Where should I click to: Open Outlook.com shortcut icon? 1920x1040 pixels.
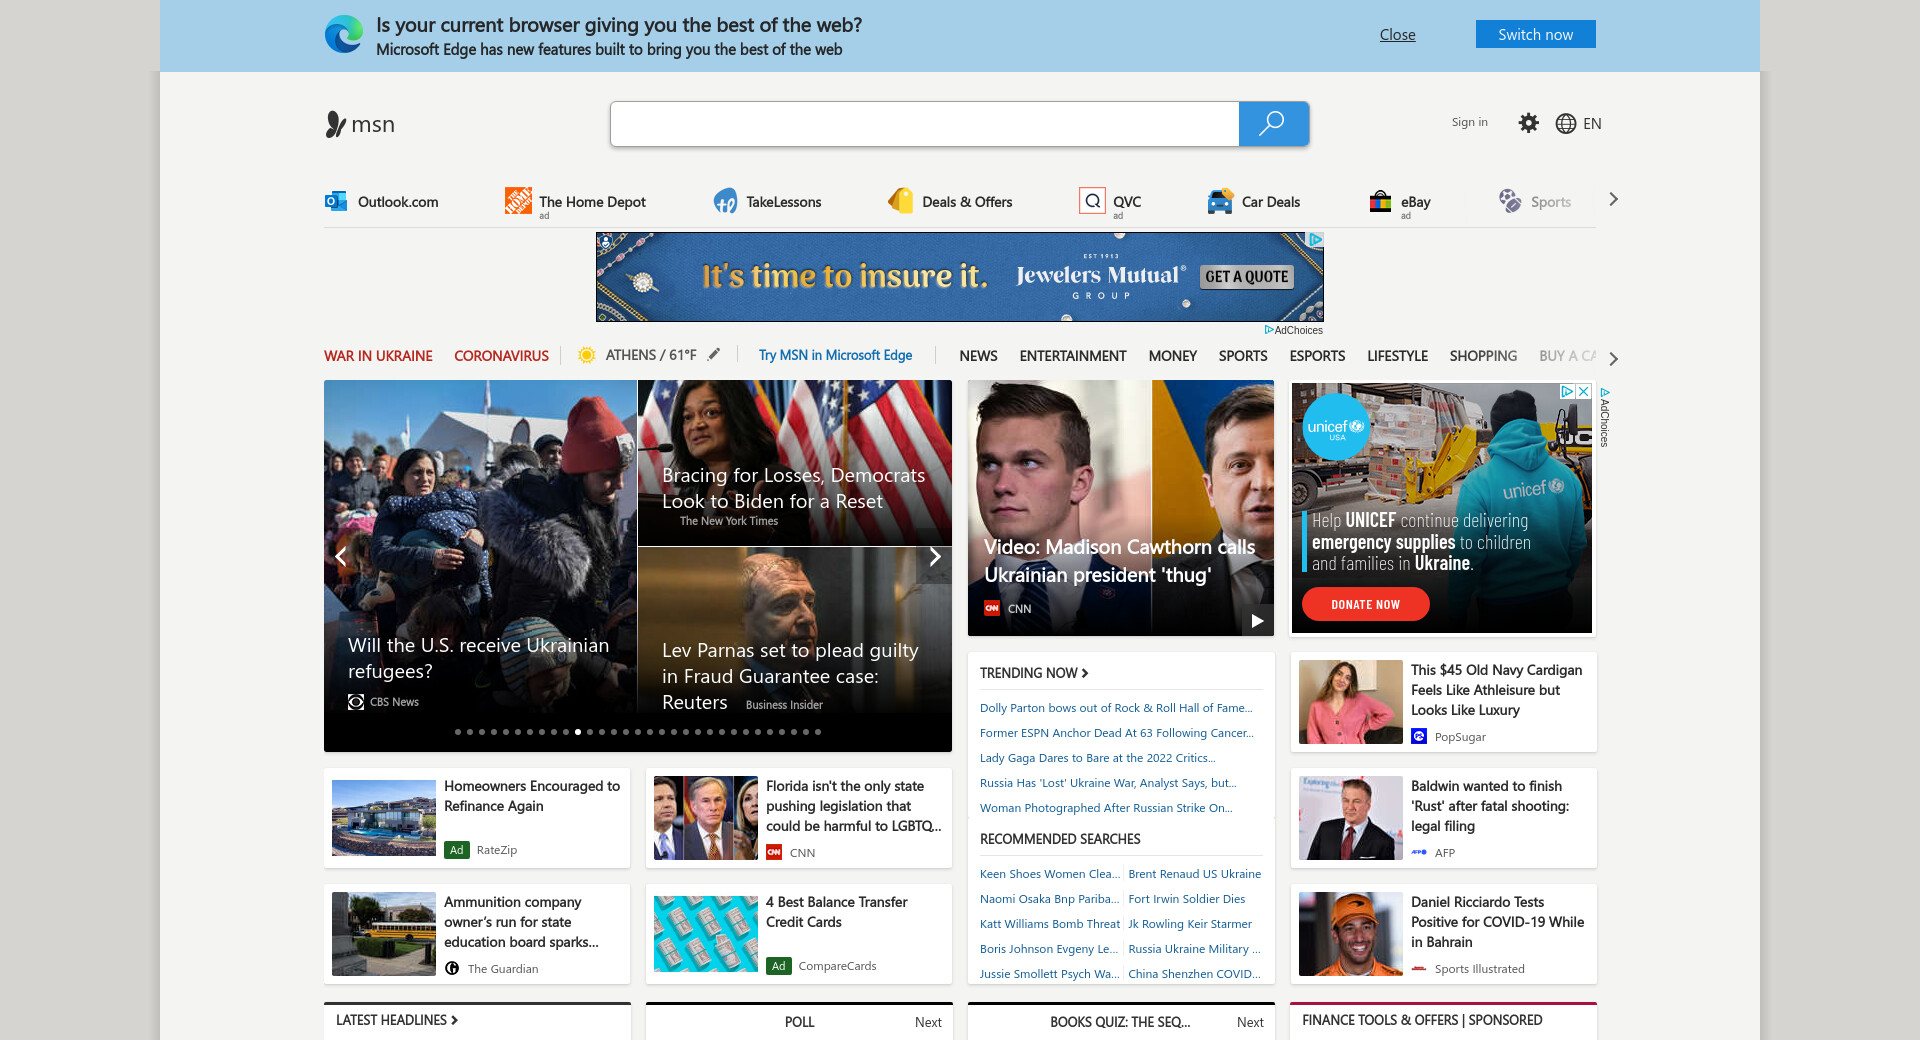(336, 201)
